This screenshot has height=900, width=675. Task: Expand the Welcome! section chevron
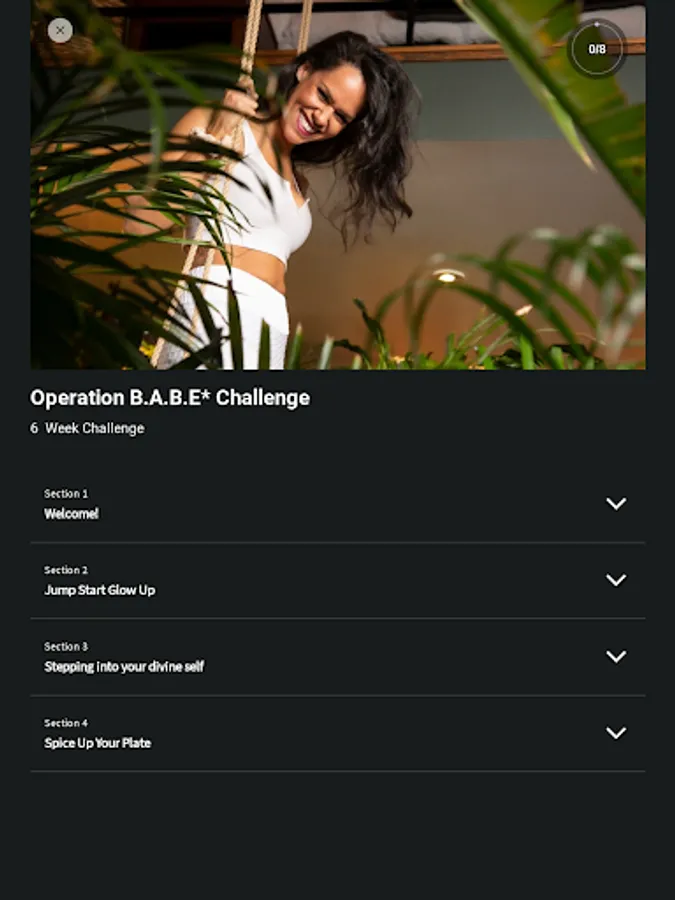click(x=616, y=503)
